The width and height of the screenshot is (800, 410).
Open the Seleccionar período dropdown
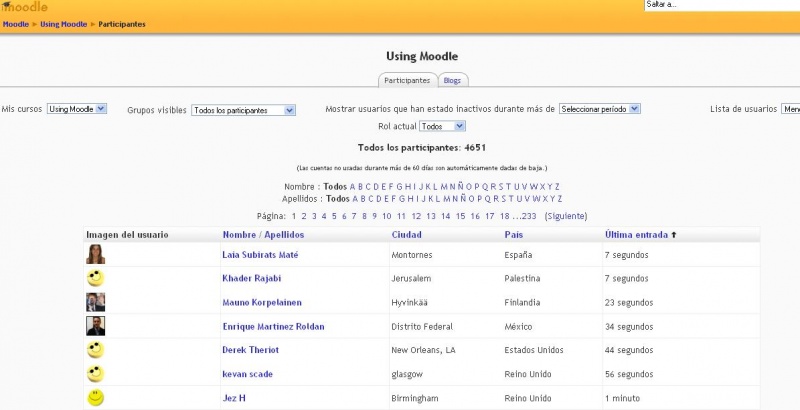tap(599, 109)
